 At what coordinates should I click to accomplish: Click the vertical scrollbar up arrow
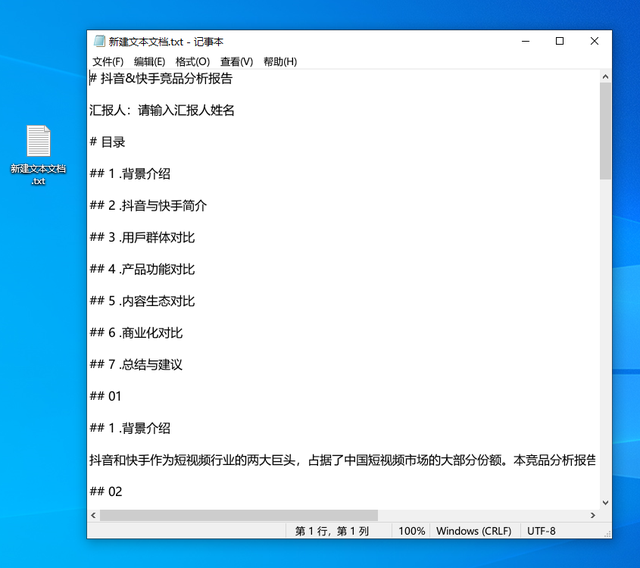pos(605,77)
